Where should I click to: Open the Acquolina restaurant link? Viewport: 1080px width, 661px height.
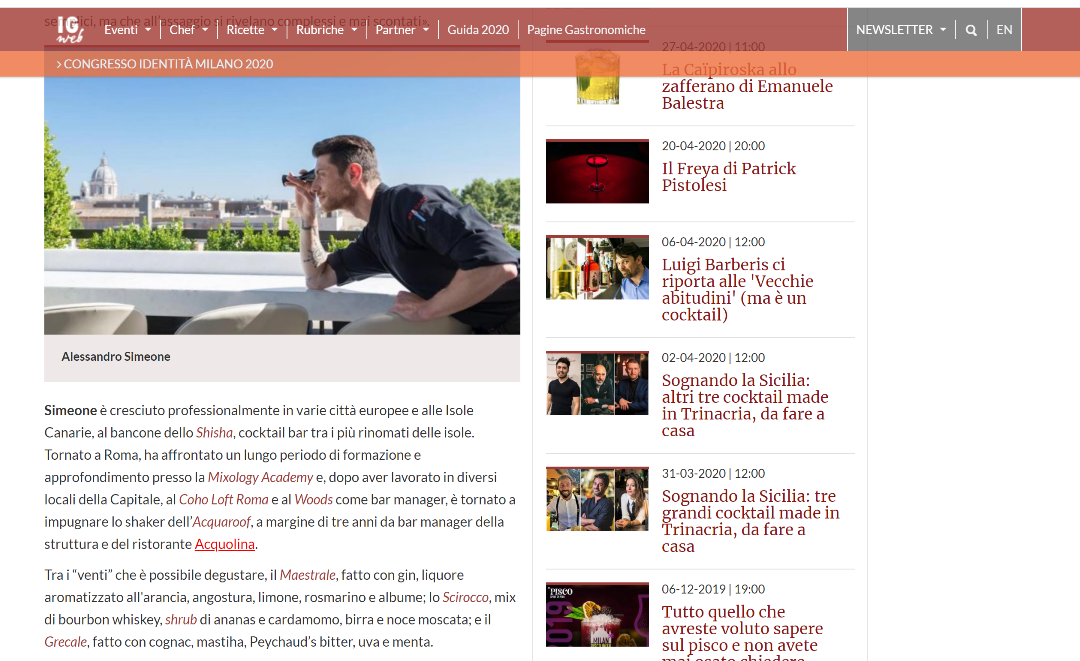224,544
